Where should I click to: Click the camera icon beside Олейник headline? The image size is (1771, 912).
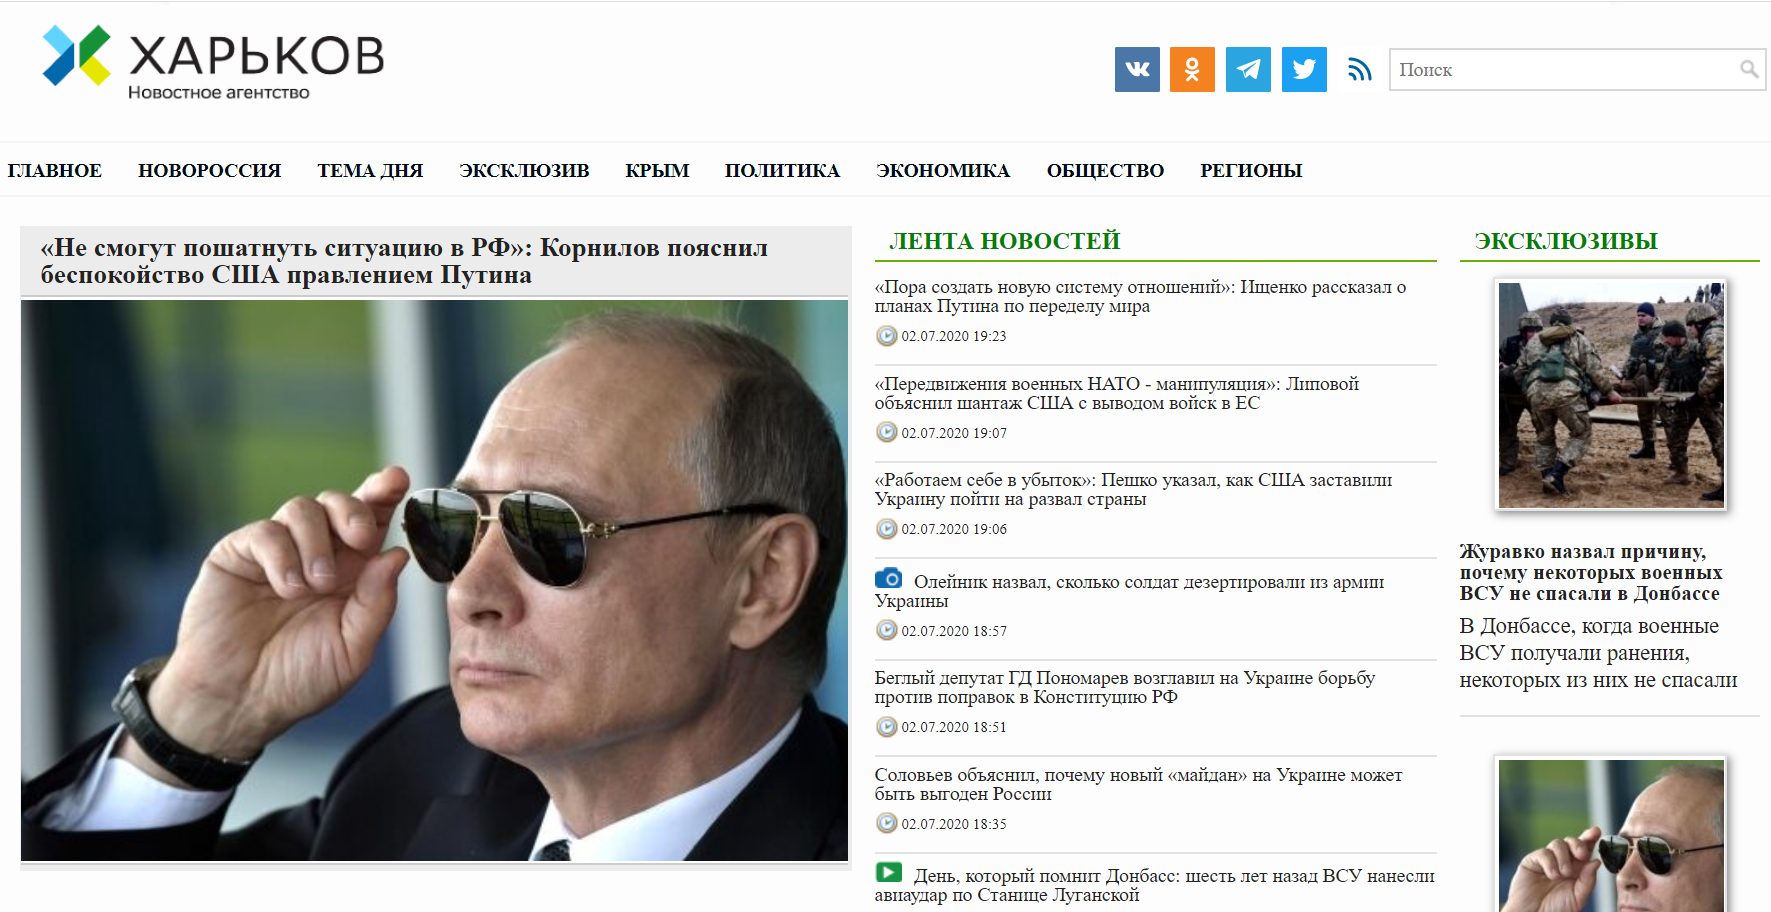point(888,578)
